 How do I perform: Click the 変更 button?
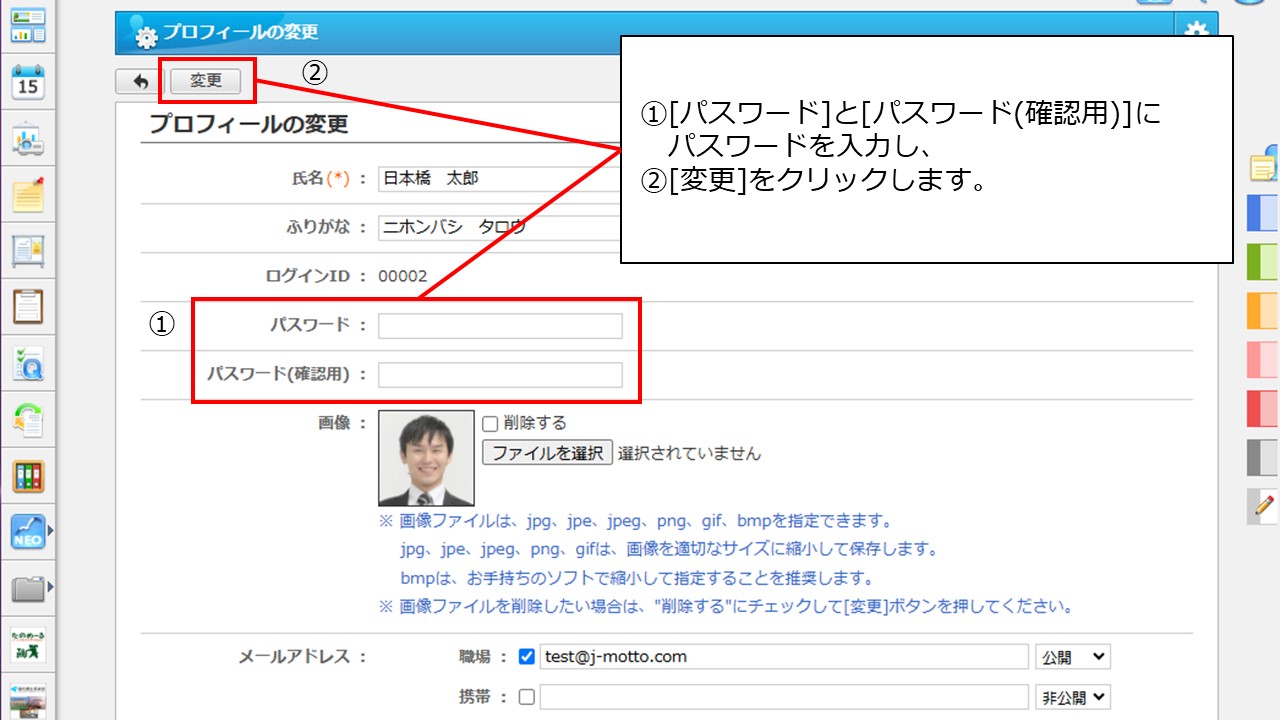click(206, 81)
